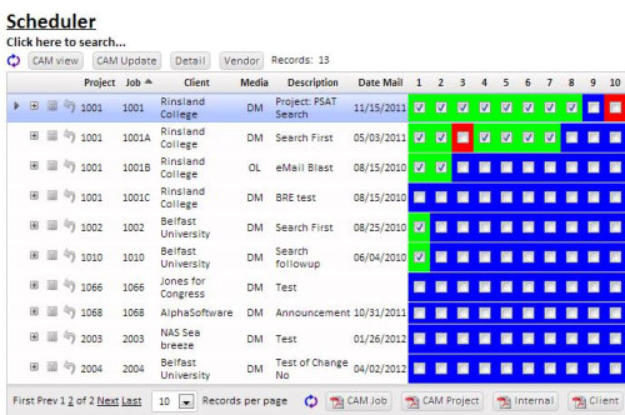Screen dimensions: 625x415
Task: Check the red column 3 box for job 1001A
Action: 463,137
